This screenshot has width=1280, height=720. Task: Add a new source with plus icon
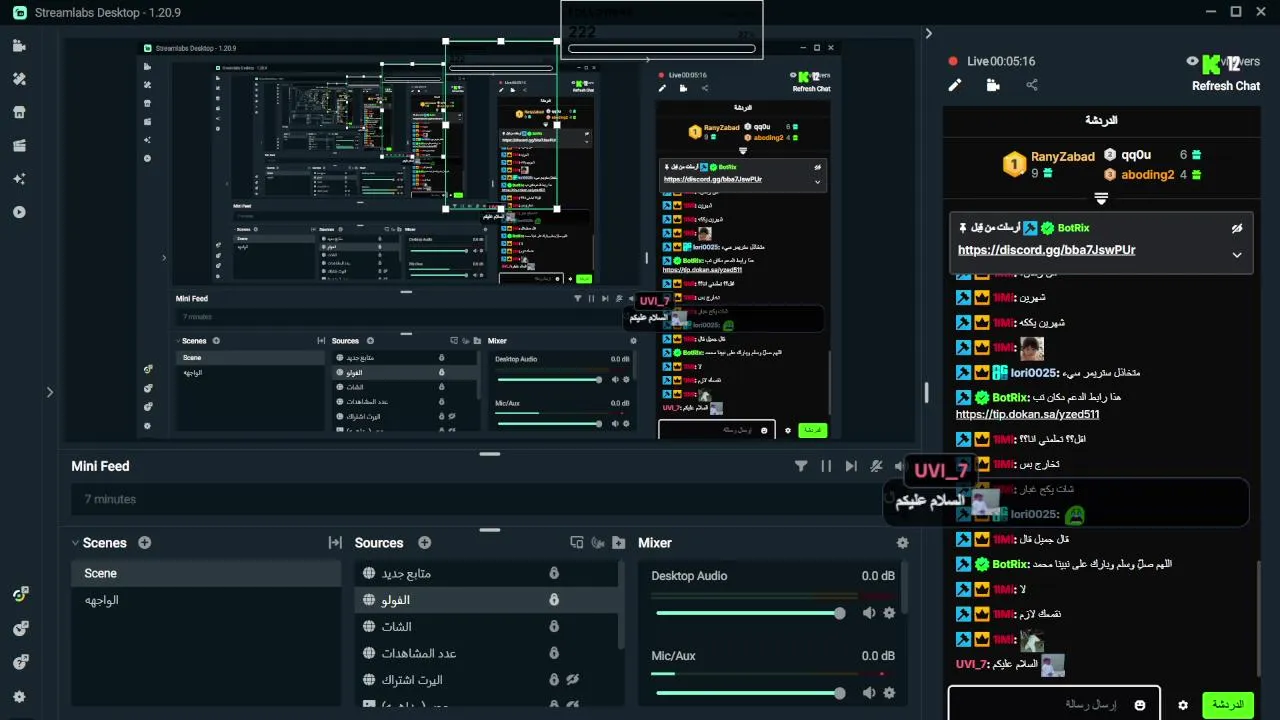coord(425,543)
